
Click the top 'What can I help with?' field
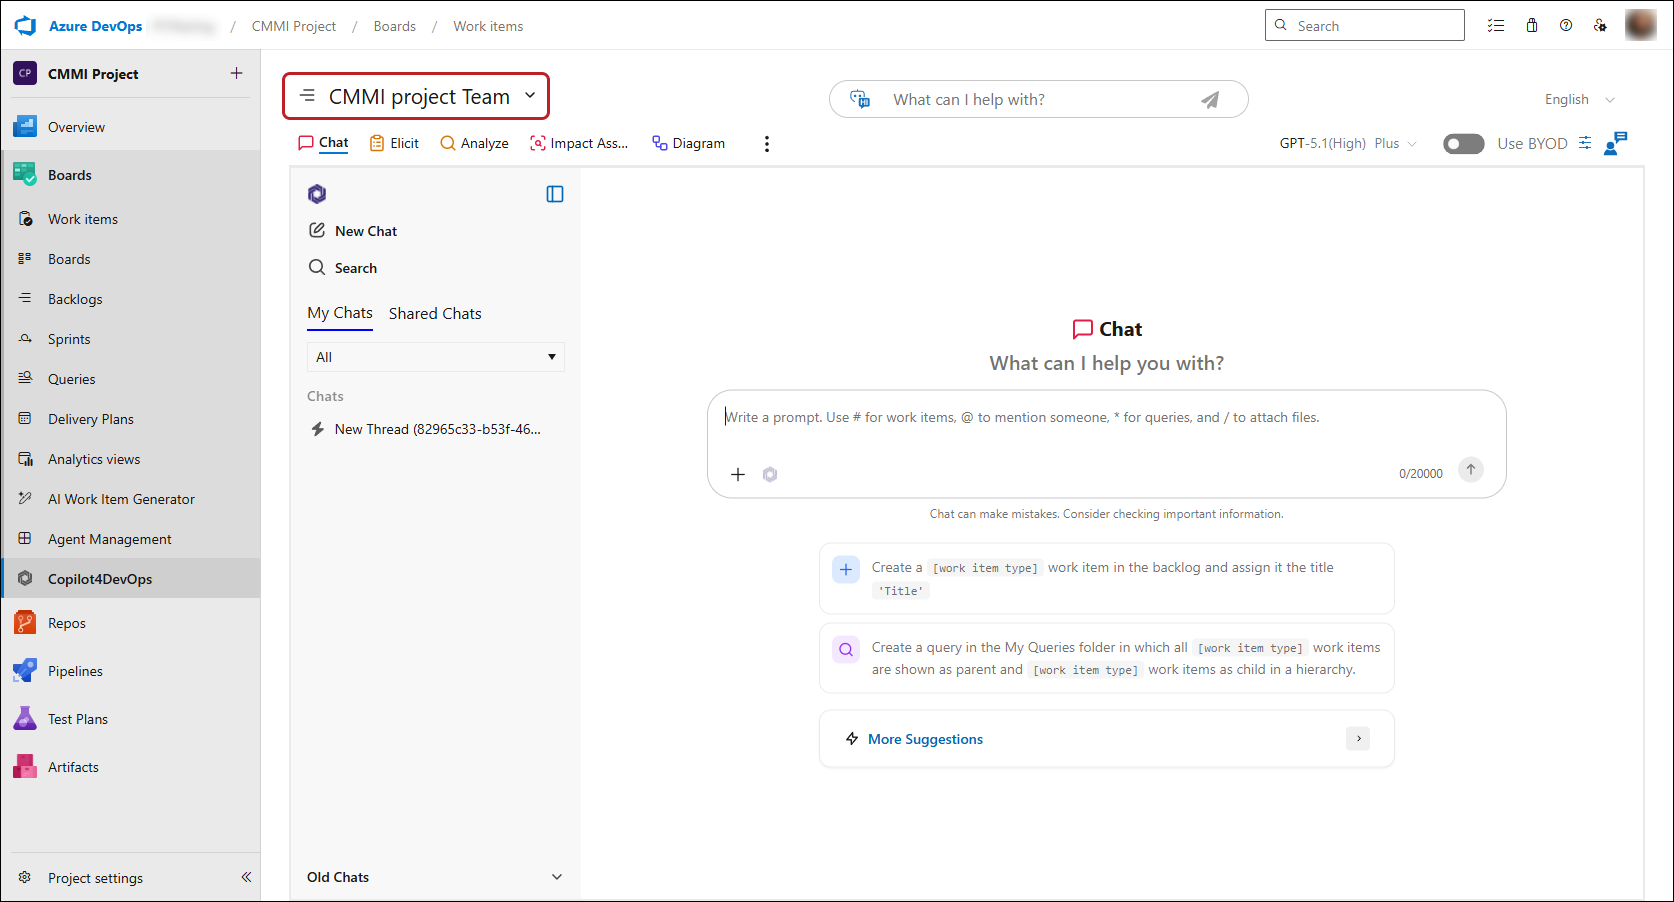[1038, 99]
